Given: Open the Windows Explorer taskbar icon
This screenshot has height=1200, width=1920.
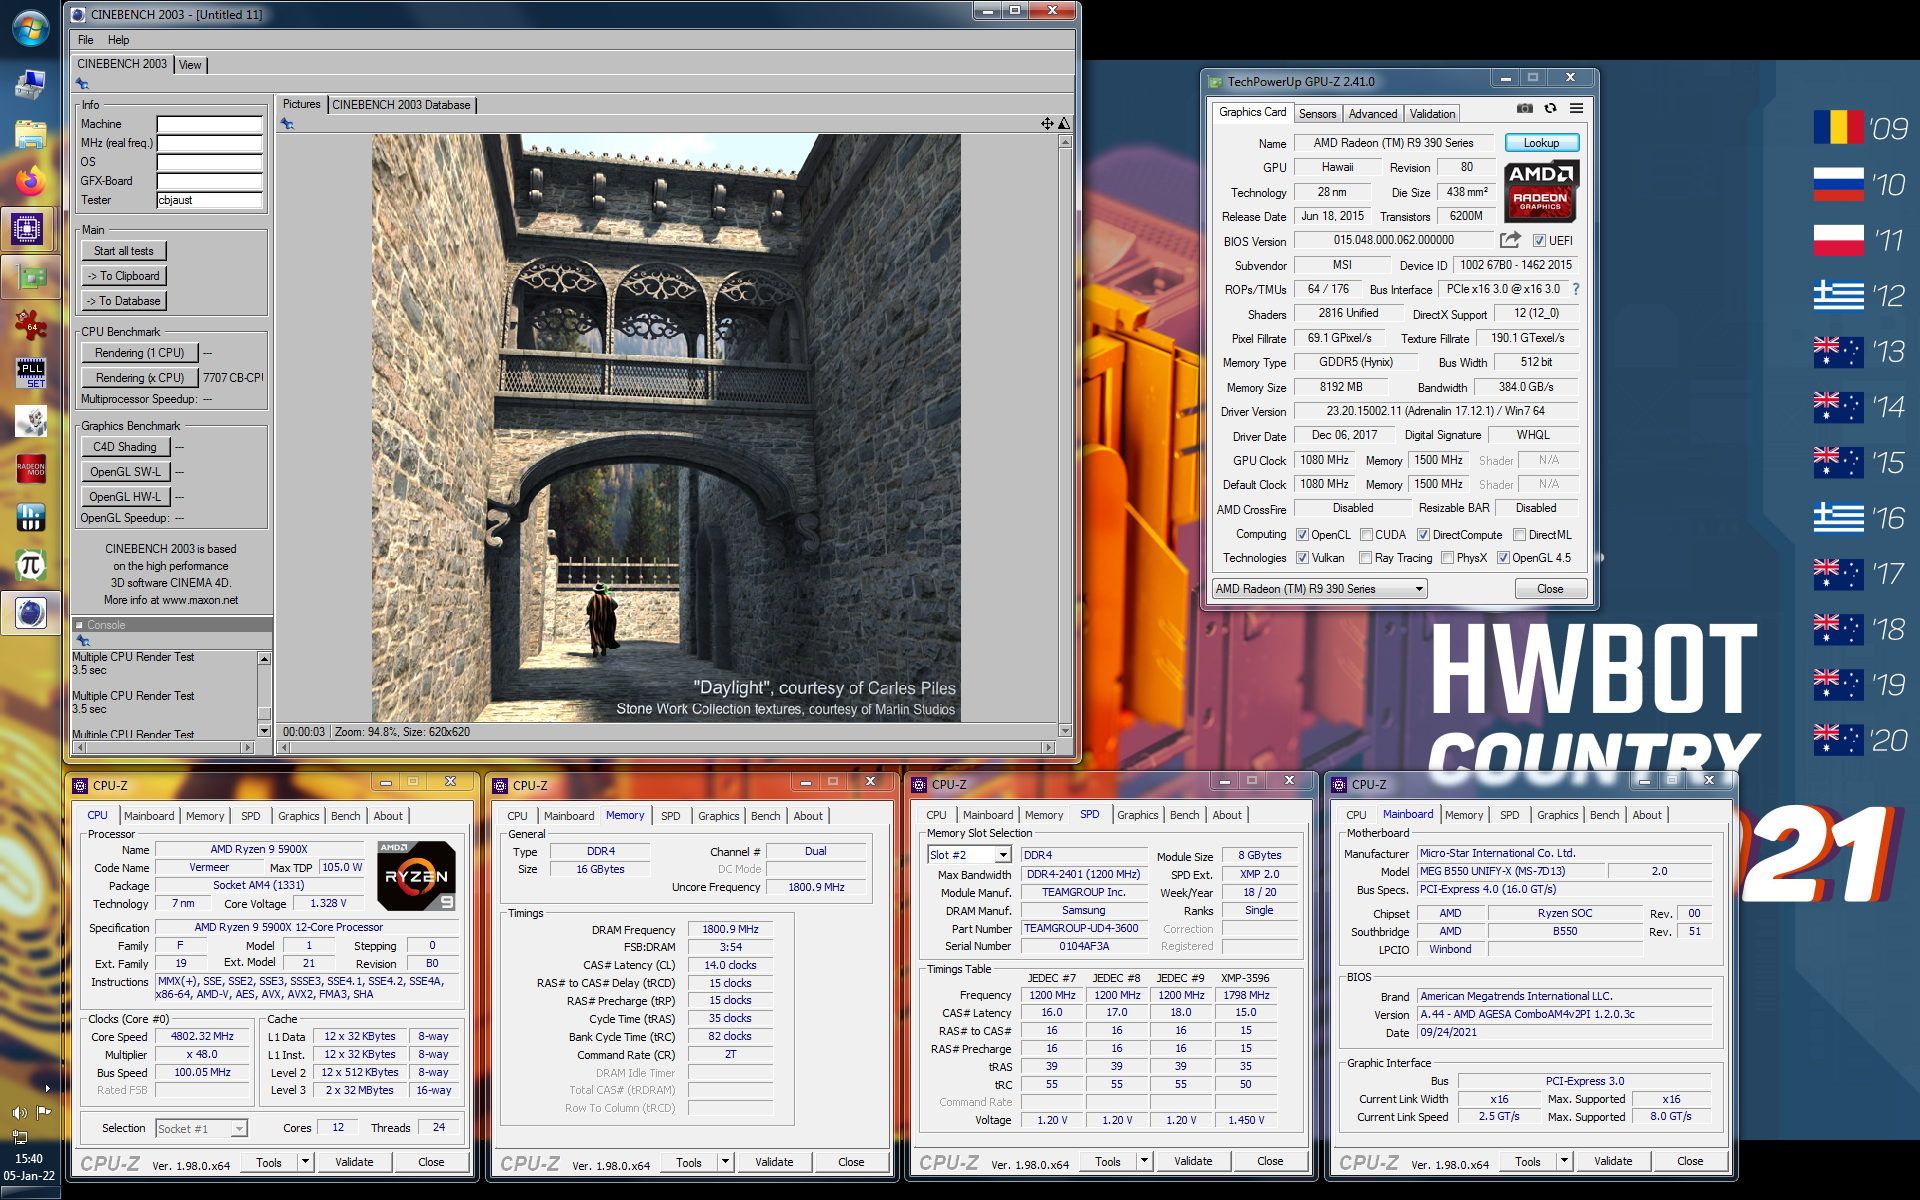Looking at the screenshot, I should (x=30, y=133).
